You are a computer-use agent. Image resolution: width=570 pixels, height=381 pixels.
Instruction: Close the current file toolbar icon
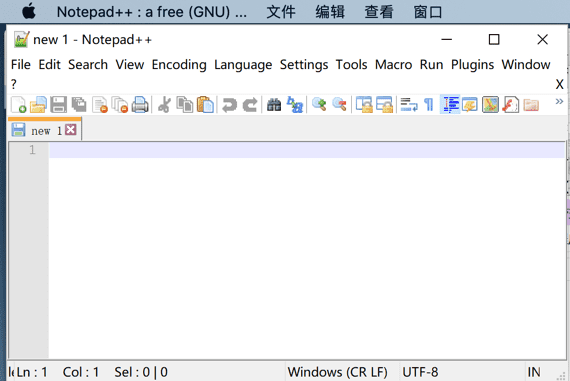pyautogui.click(x=100, y=105)
